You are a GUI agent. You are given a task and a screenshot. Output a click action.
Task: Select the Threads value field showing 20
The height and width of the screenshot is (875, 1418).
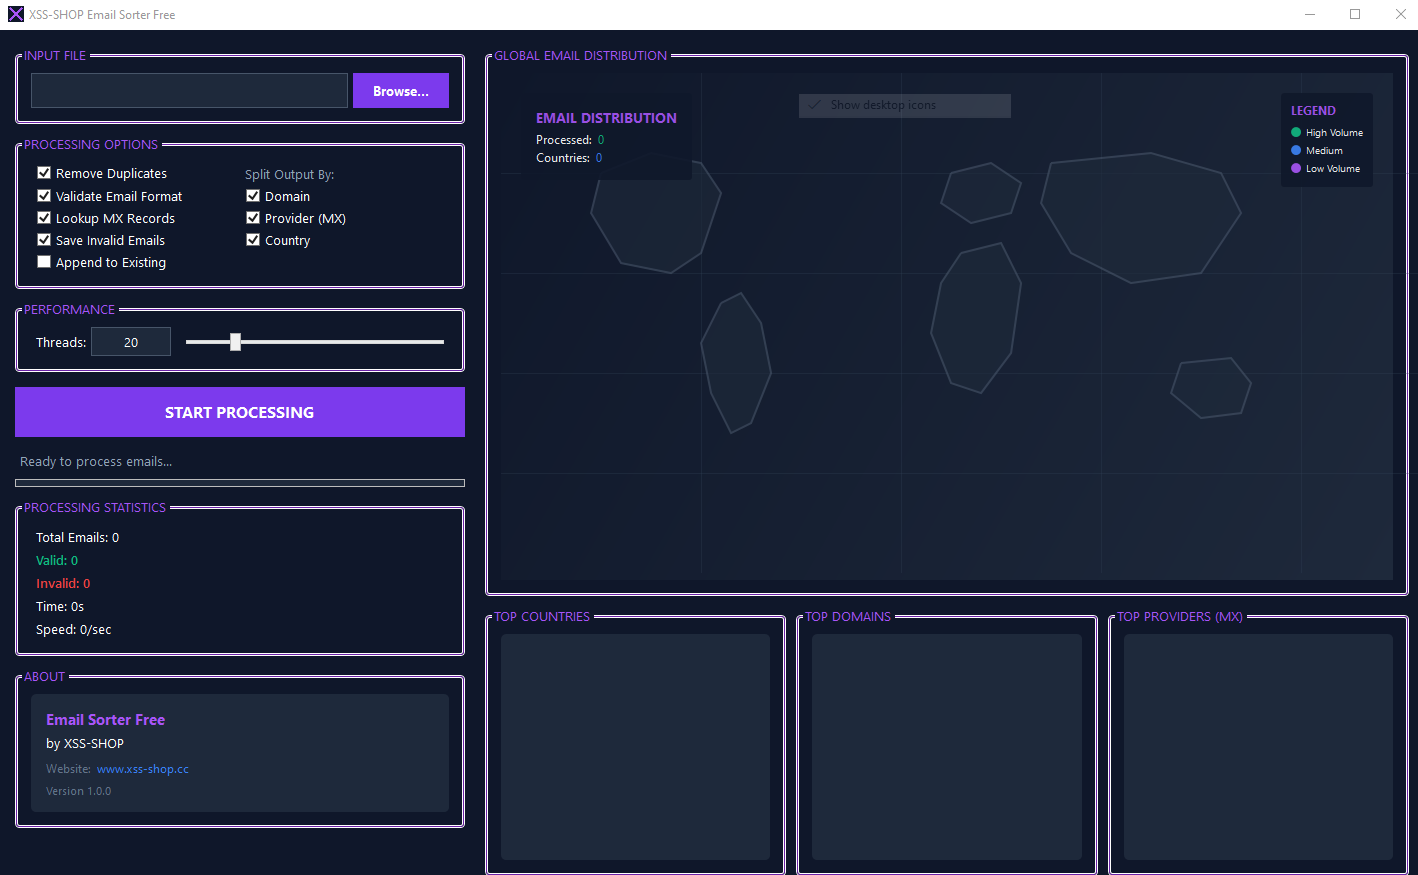click(130, 341)
